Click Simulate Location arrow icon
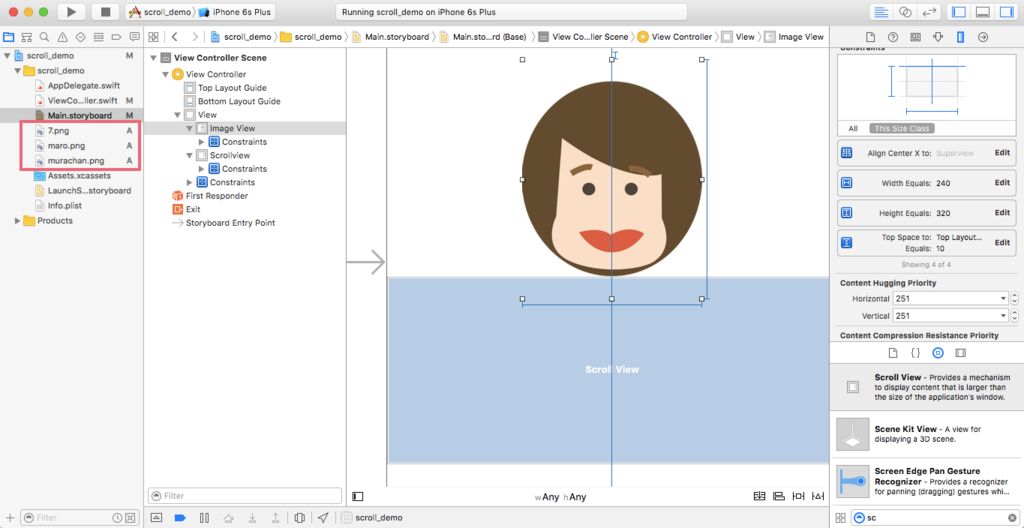Screen dimensions: 1024x528 323,518
